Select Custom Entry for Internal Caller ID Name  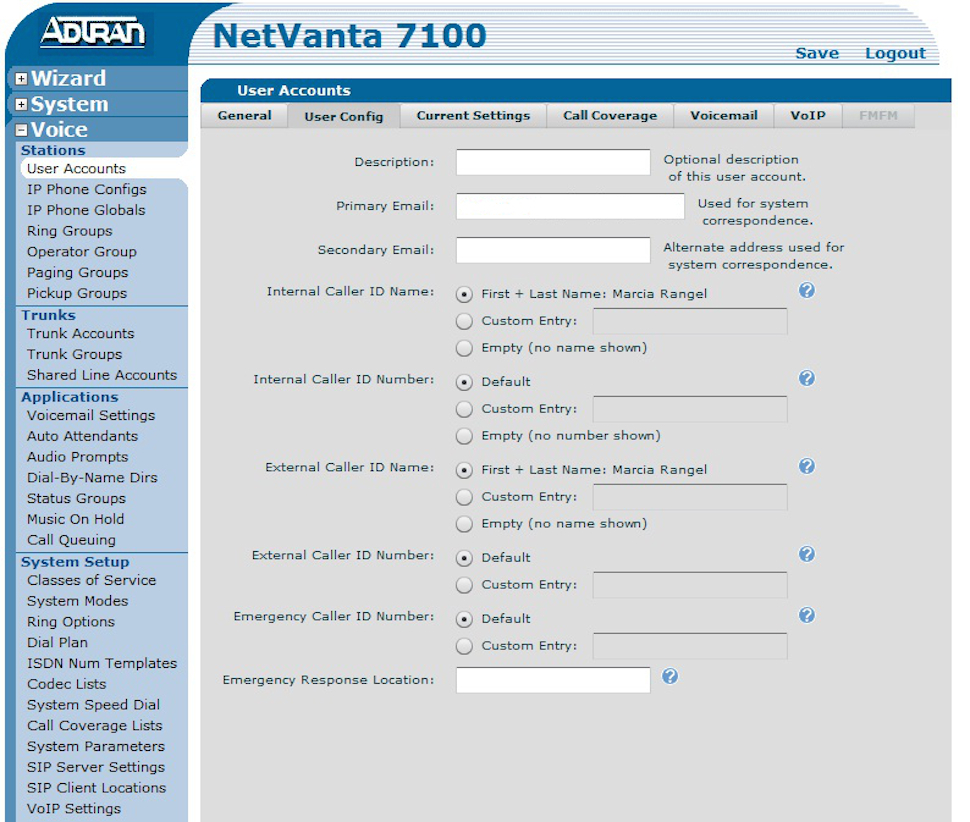coord(464,321)
